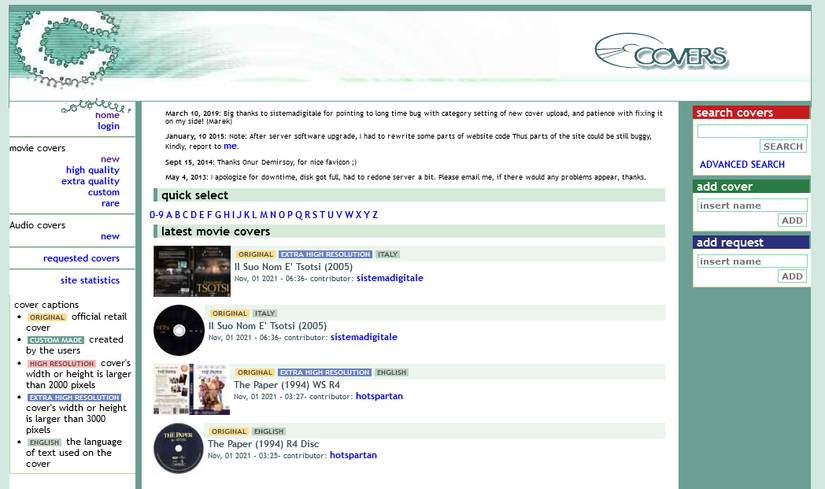Focus the search covers text field
The width and height of the screenshot is (825, 489).
pyautogui.click(x=752, y=131)
